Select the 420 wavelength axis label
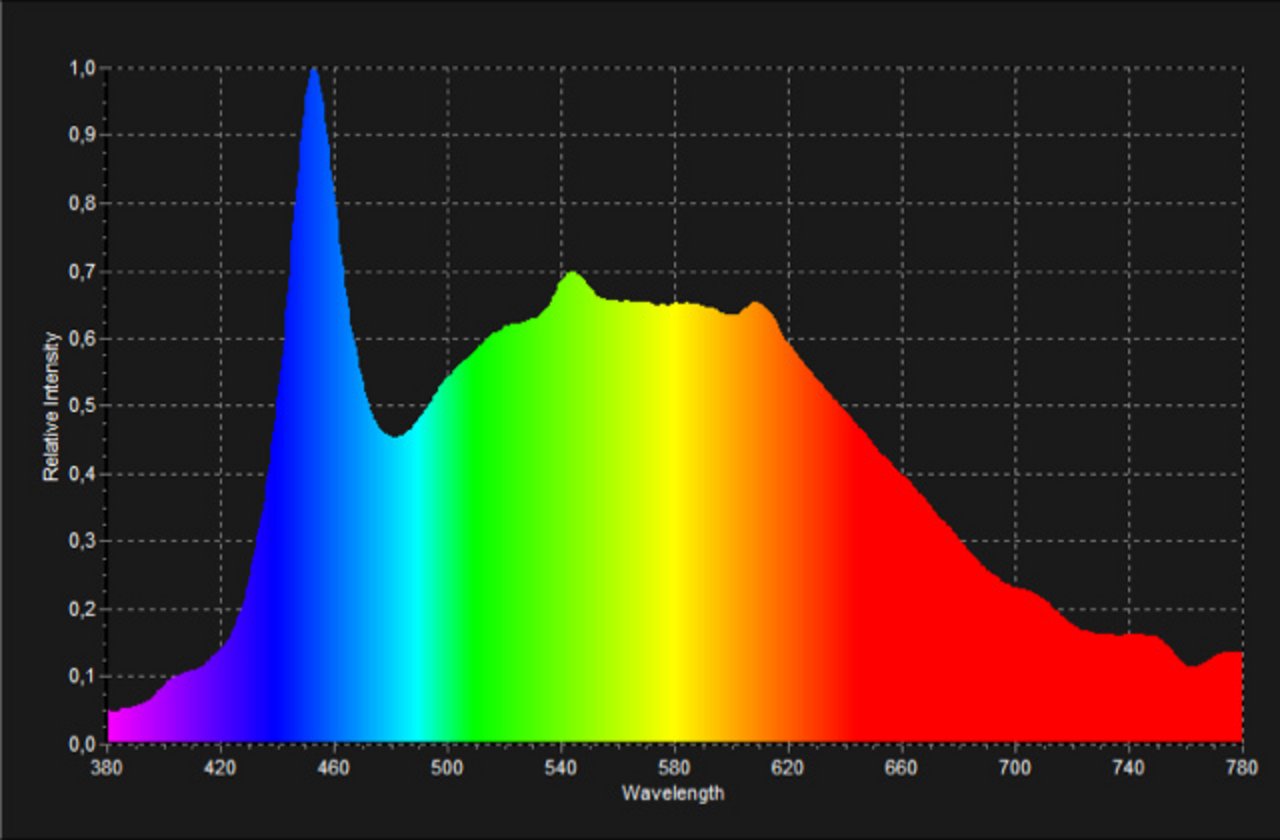 [x=221, y=767]
